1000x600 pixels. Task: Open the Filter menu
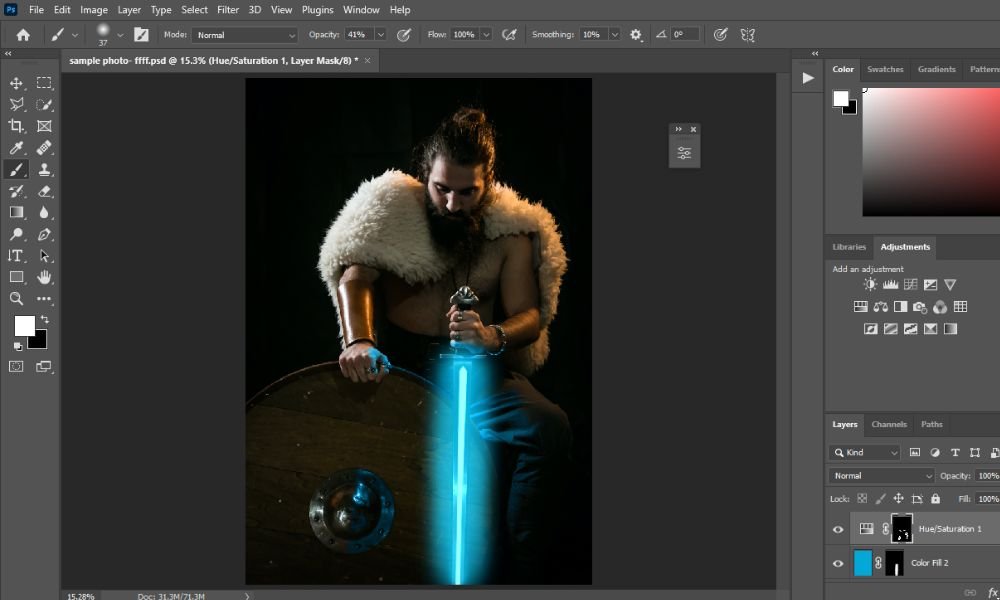228,10
